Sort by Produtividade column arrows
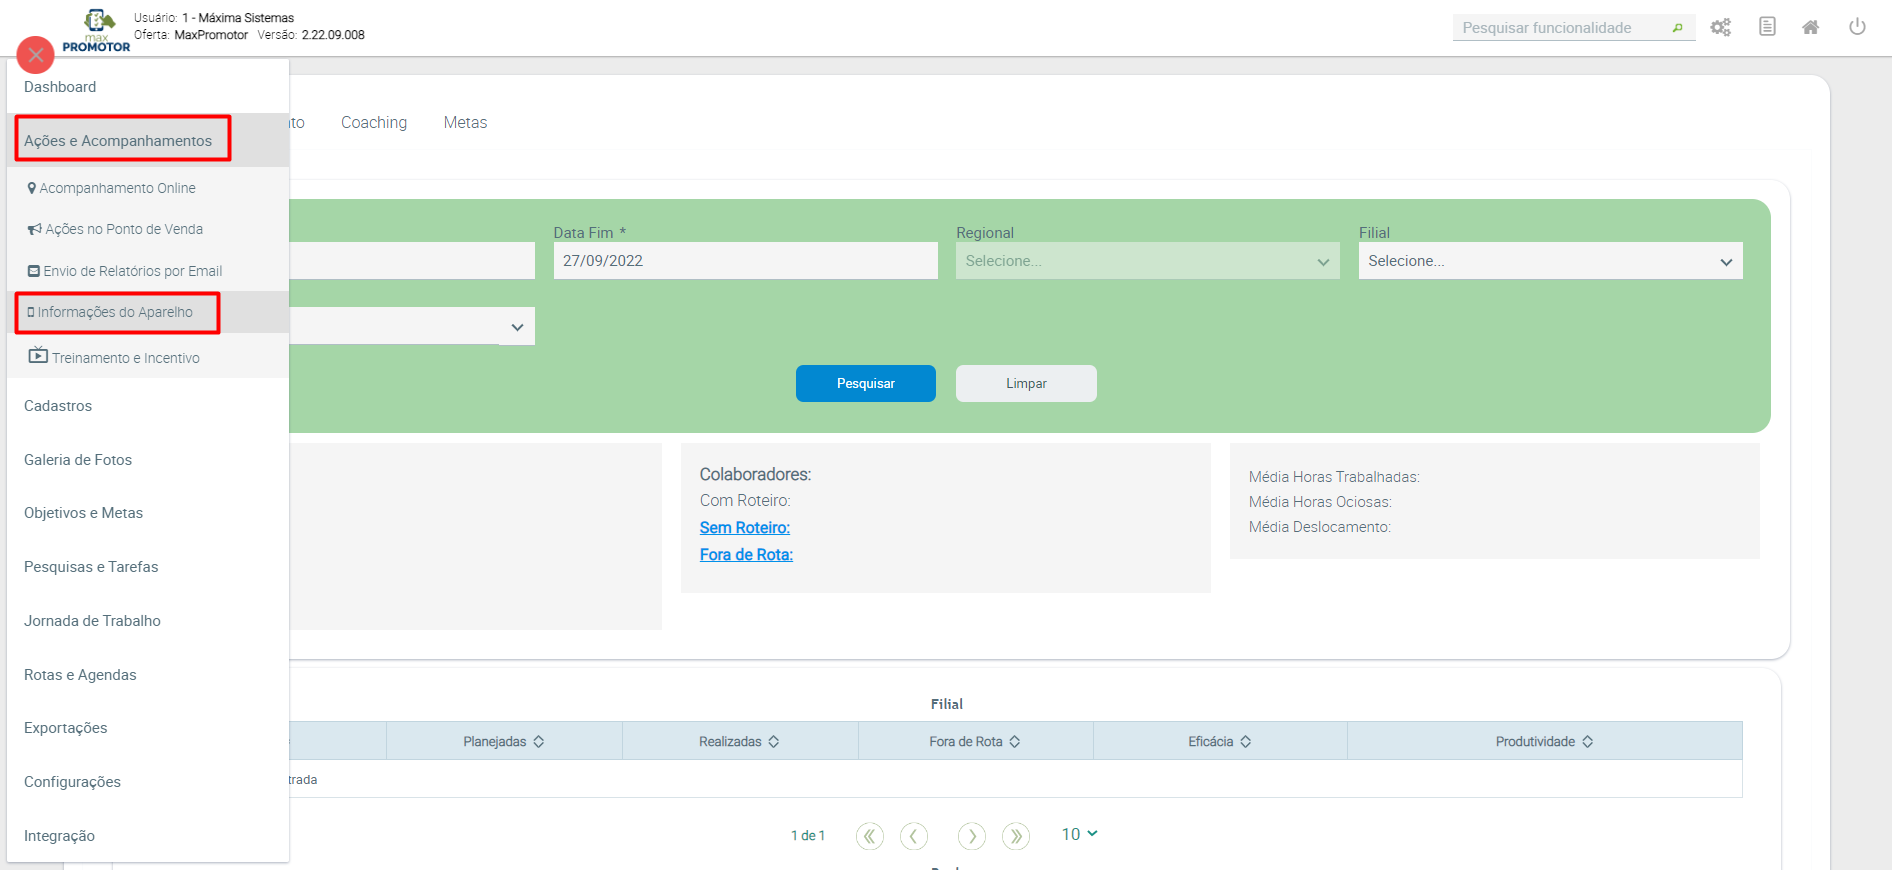This screenshot has width=1892, height=870. (1587, 742)
